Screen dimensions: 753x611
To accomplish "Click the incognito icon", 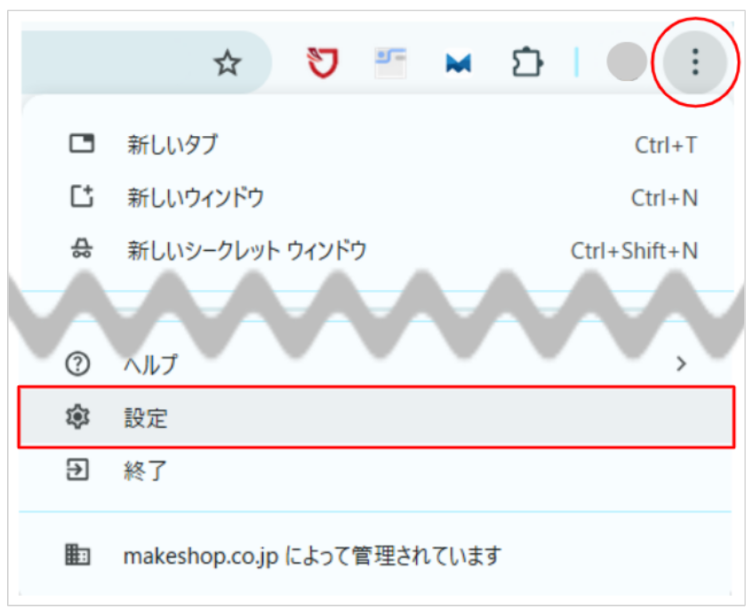I will (82, 249).
